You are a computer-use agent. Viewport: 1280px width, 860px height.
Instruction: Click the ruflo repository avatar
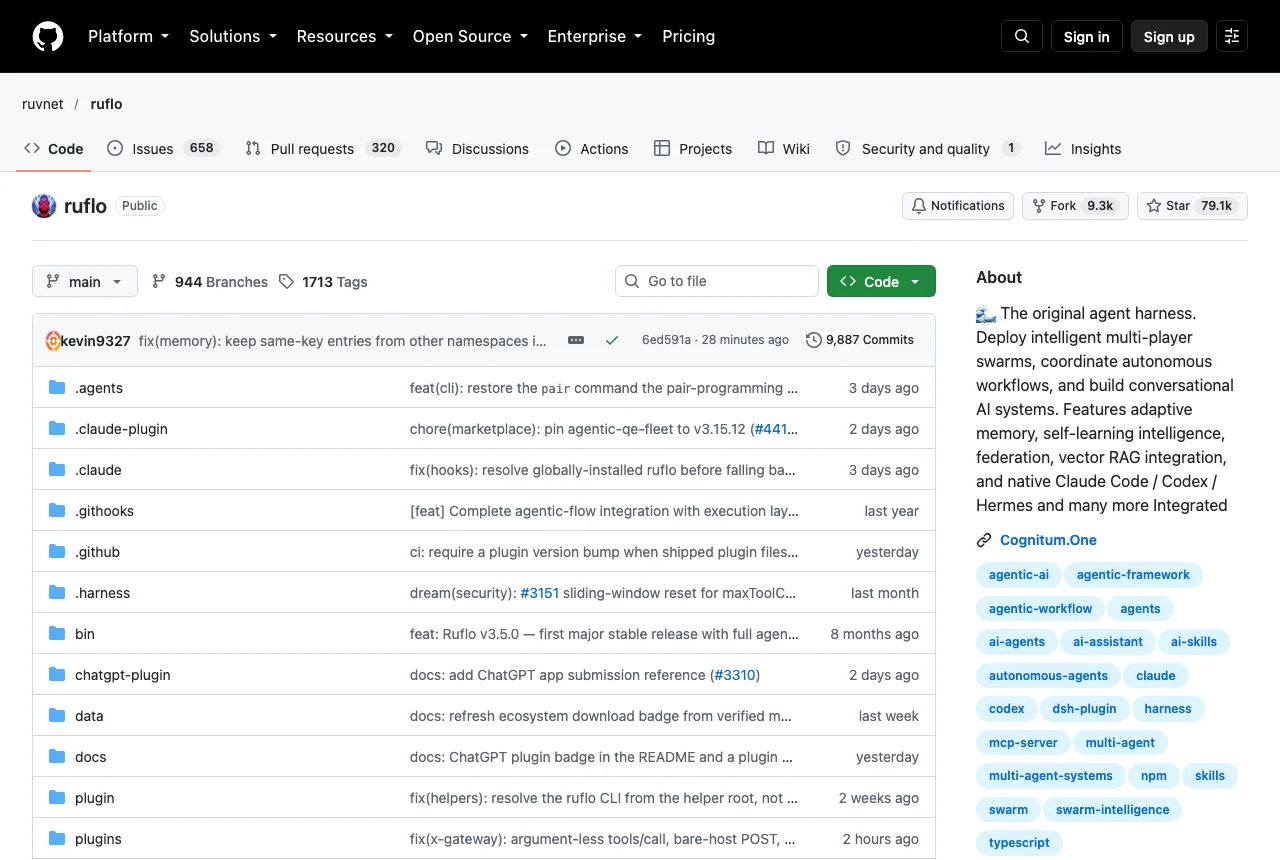tap(44, 206)
